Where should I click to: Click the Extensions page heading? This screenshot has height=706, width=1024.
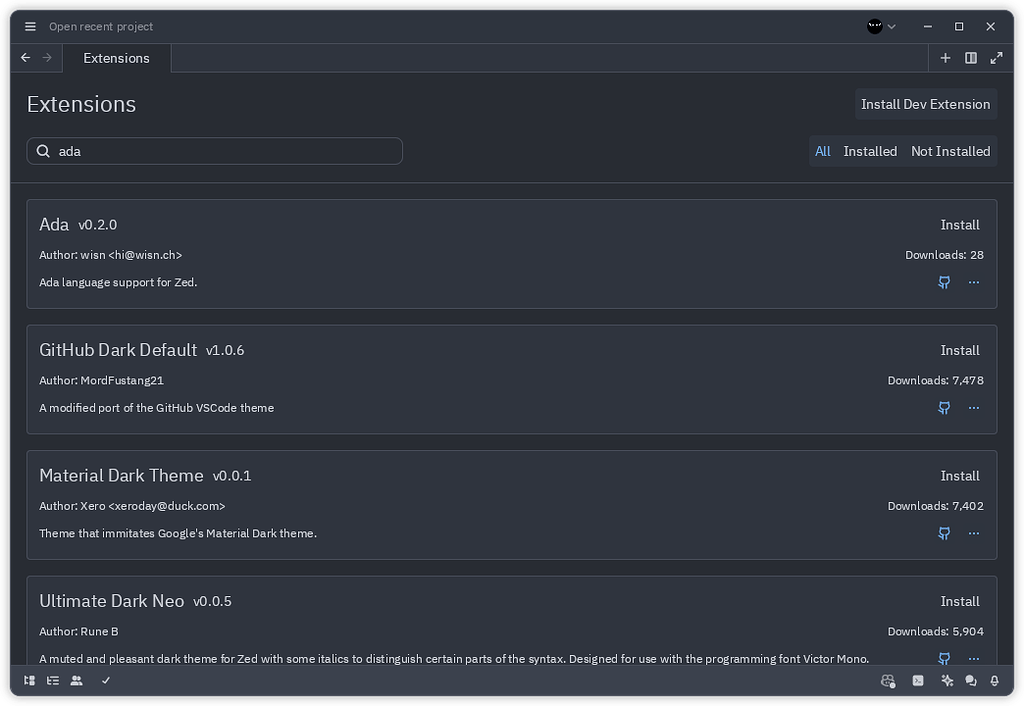(82, 104)
